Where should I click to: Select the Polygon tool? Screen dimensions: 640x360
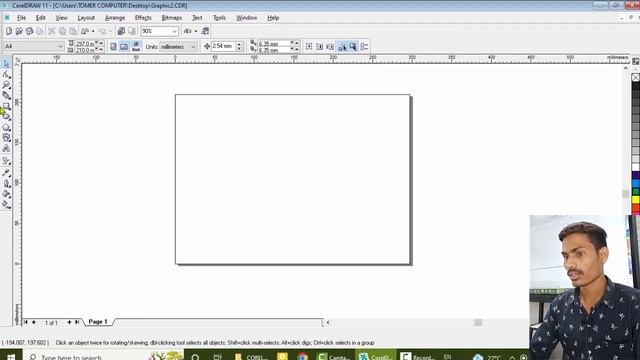point(6,127)
